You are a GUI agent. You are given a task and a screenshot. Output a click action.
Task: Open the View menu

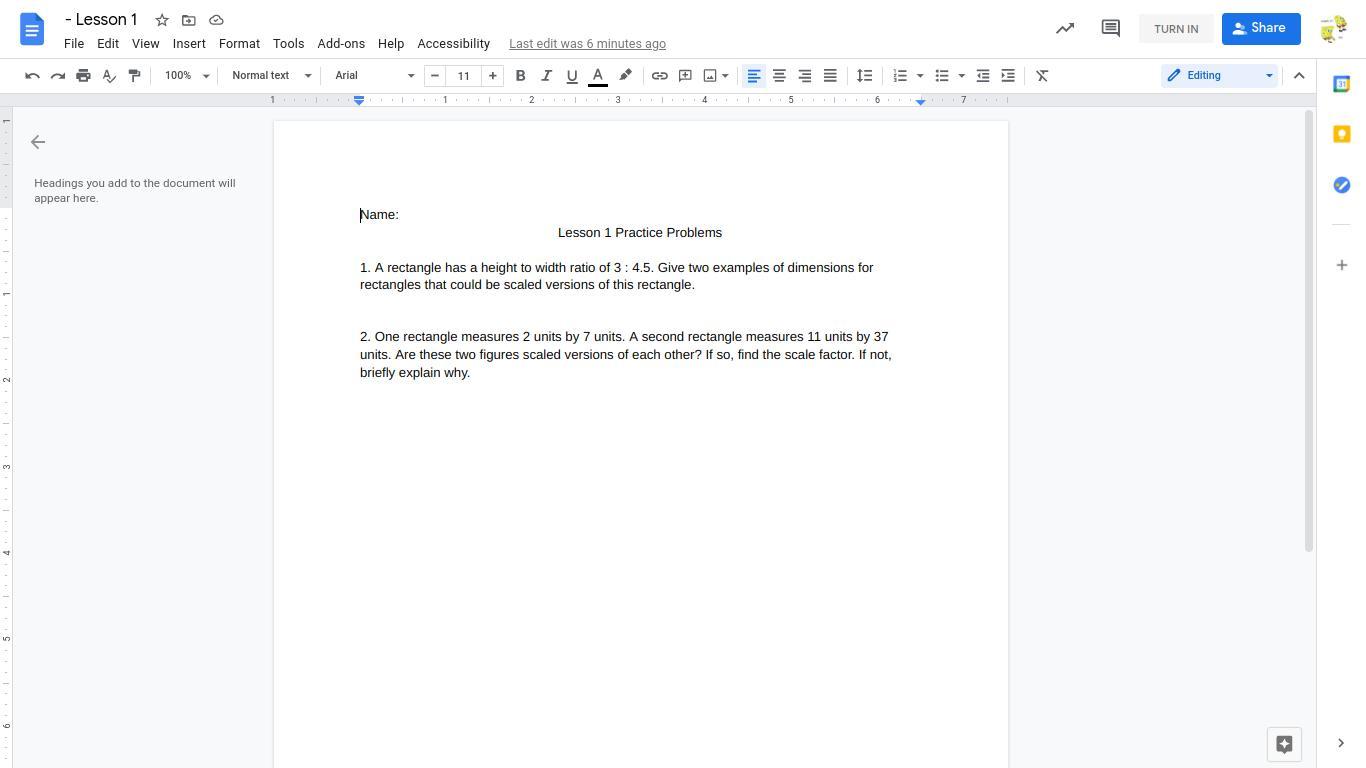[145, 44]
